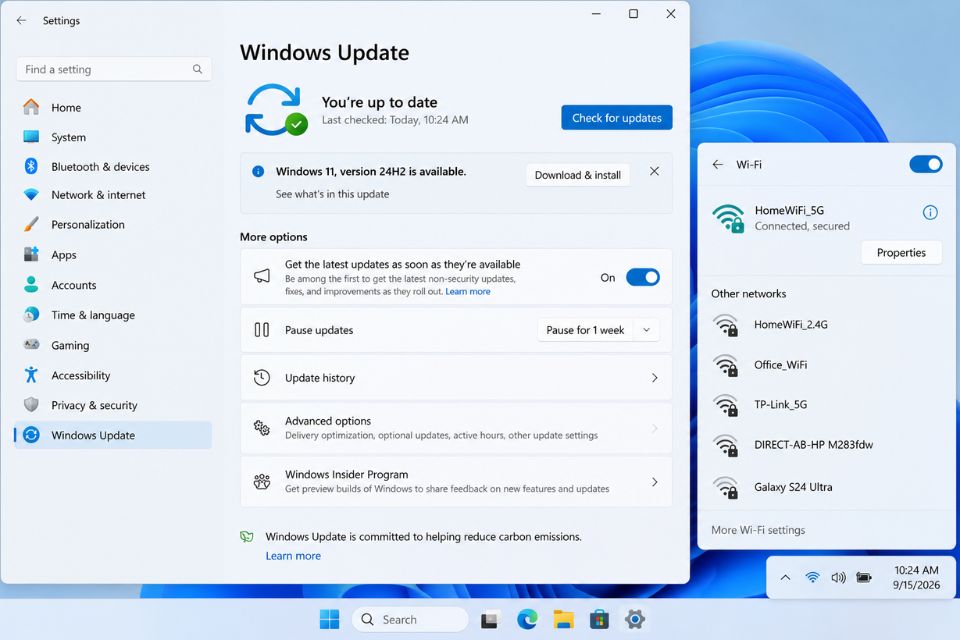Open Apps settings page
The width and height of the screenshot is (960, 640).
pyautogui.click(x=113, y=255)
